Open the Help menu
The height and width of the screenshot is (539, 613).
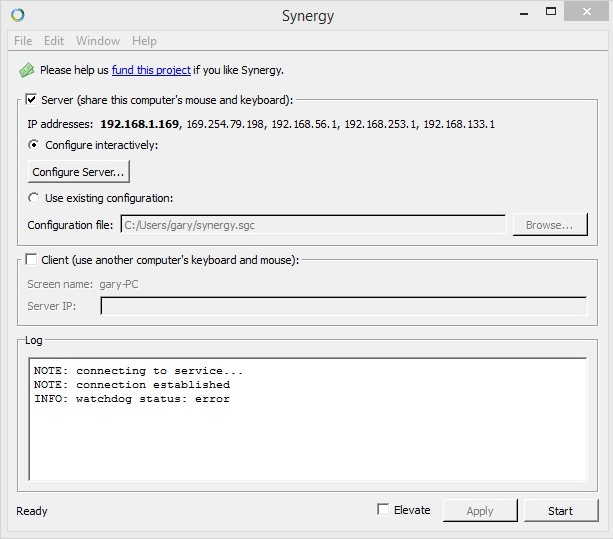pyautogui.click(x=144, y=41)
